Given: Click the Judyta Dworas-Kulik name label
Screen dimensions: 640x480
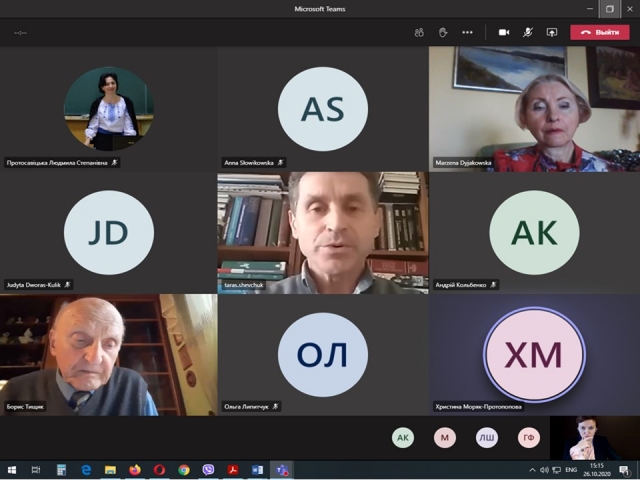Looking at the screenshot, I should click(38, 284).
